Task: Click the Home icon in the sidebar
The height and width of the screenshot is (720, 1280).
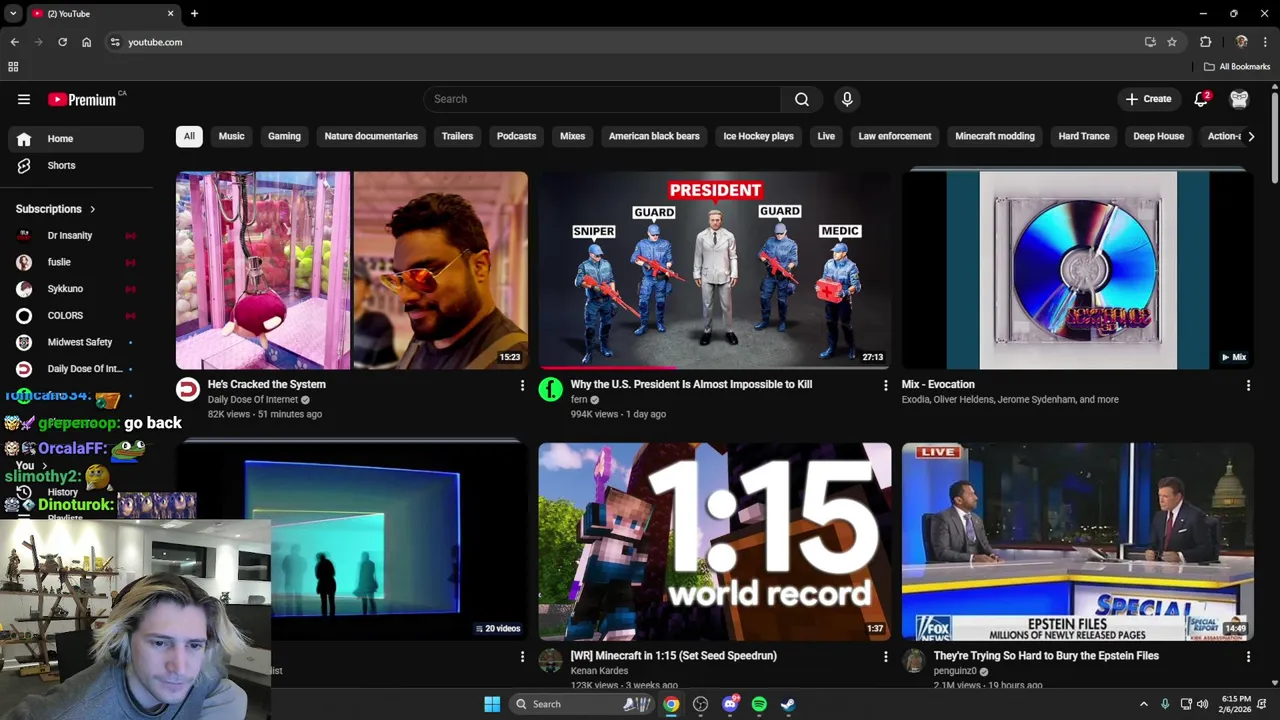Action: point(24,139)
